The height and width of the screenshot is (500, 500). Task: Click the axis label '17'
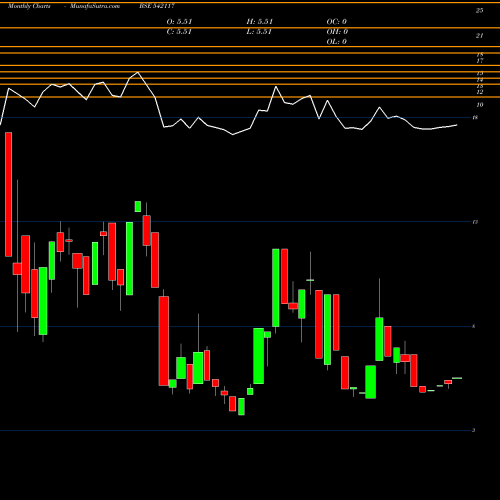(x=480, y=61)
